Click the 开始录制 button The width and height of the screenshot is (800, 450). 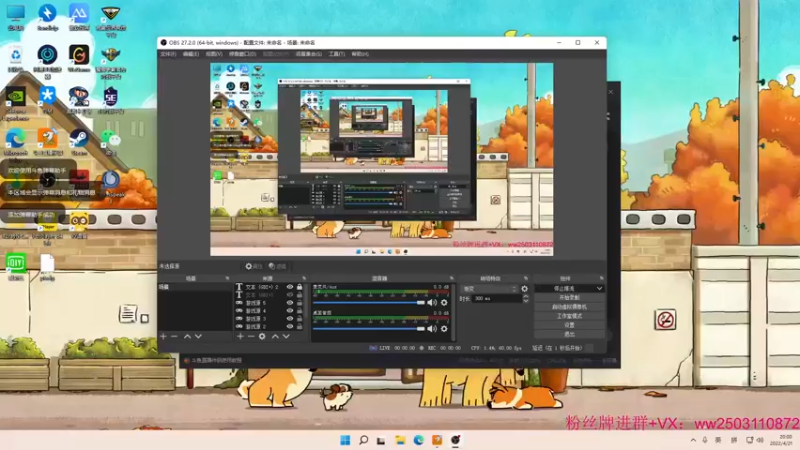569,297
